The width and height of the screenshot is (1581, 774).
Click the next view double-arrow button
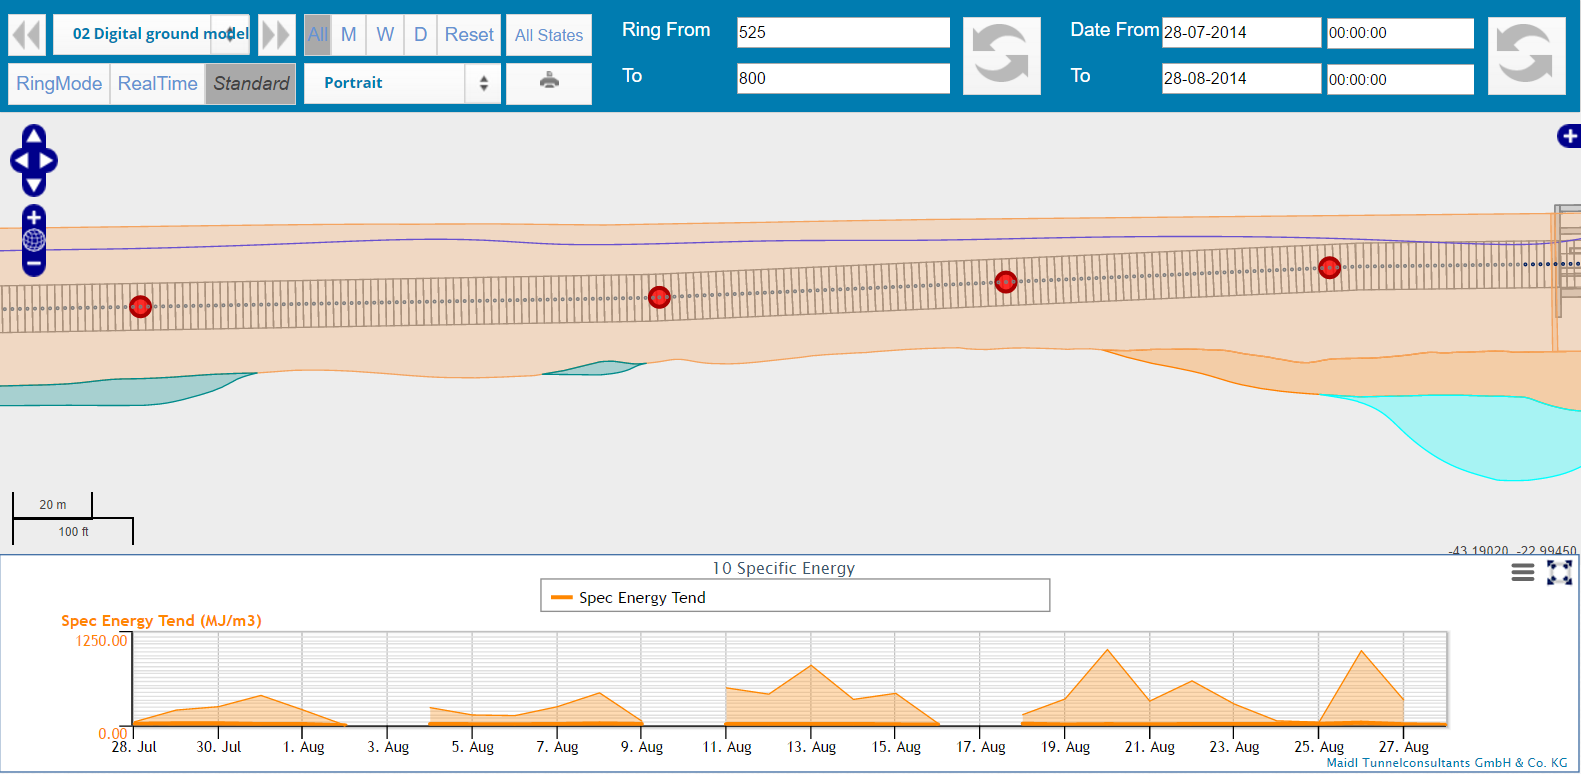[x=276, y=35]
